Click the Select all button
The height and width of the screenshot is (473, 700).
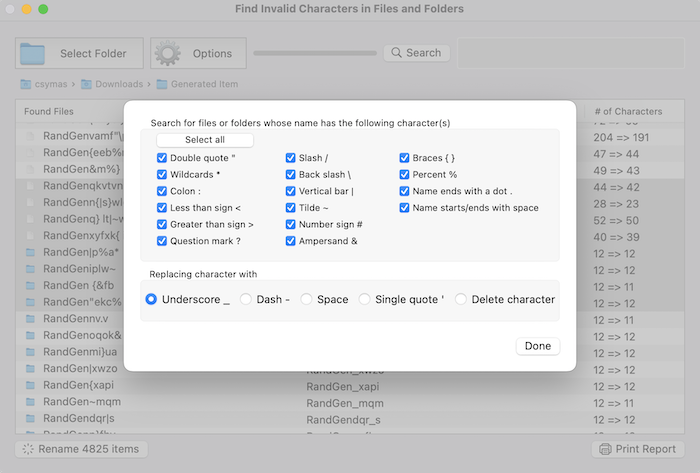(x=205, y=140)
